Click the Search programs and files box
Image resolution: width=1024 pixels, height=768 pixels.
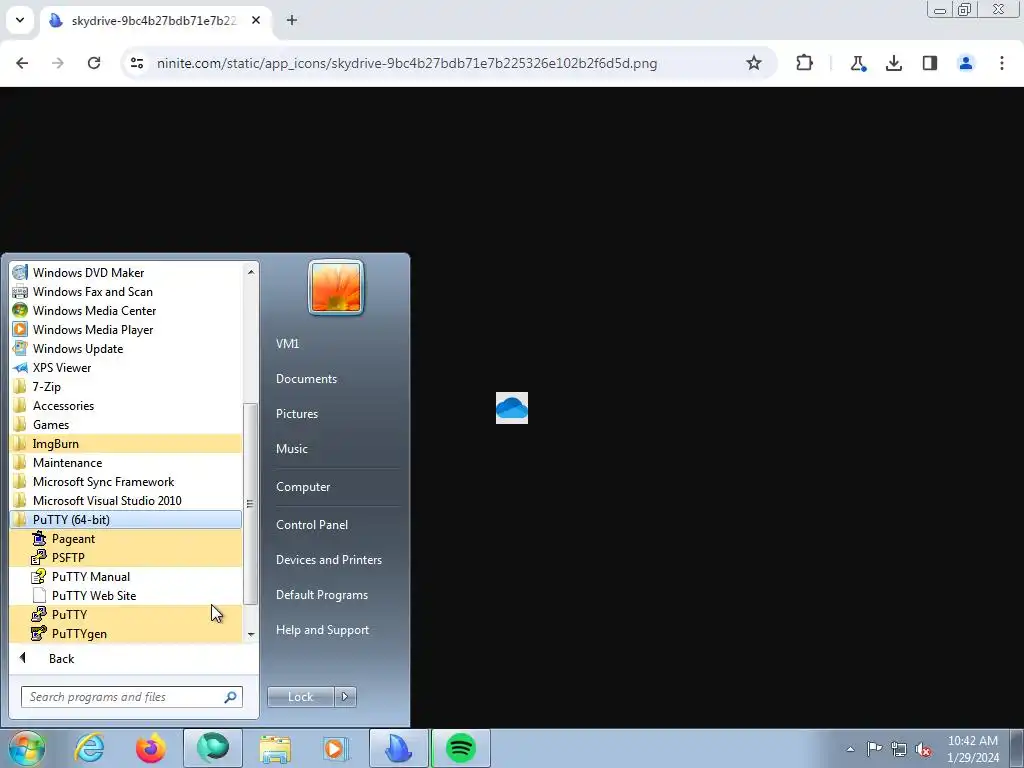131,697
